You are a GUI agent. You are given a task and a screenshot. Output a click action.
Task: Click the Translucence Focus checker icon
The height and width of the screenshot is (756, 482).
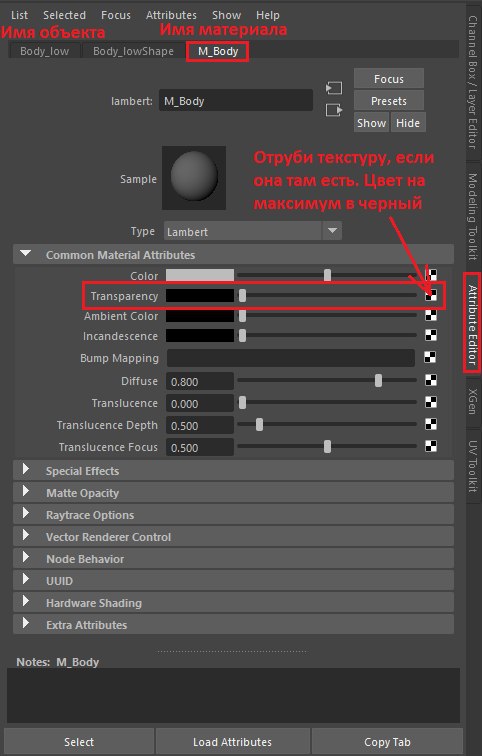coord(431,446)
